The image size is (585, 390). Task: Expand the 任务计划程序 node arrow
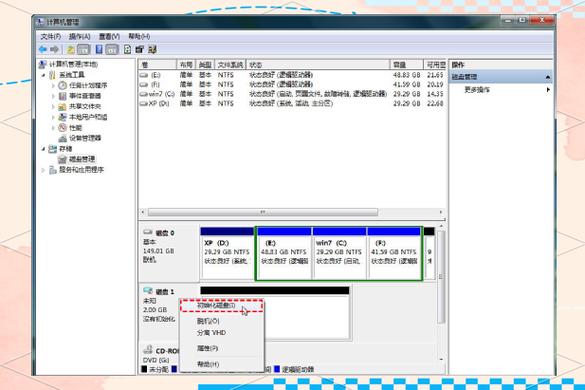coord(53,85)
